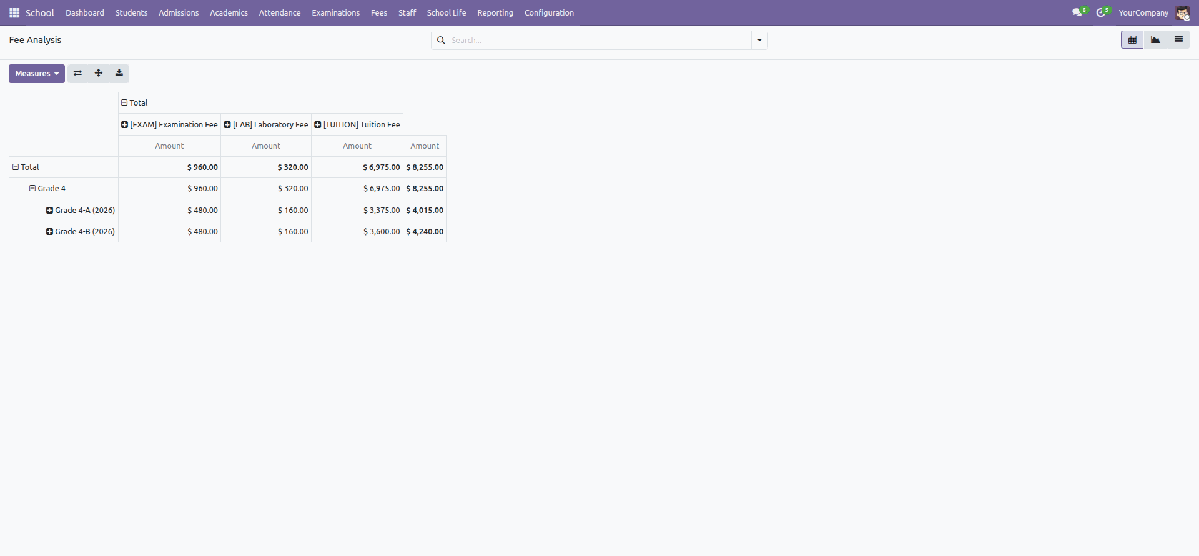Open the Configuration menu
Screen dimensions: 1199x556
[x=549, y=13]
